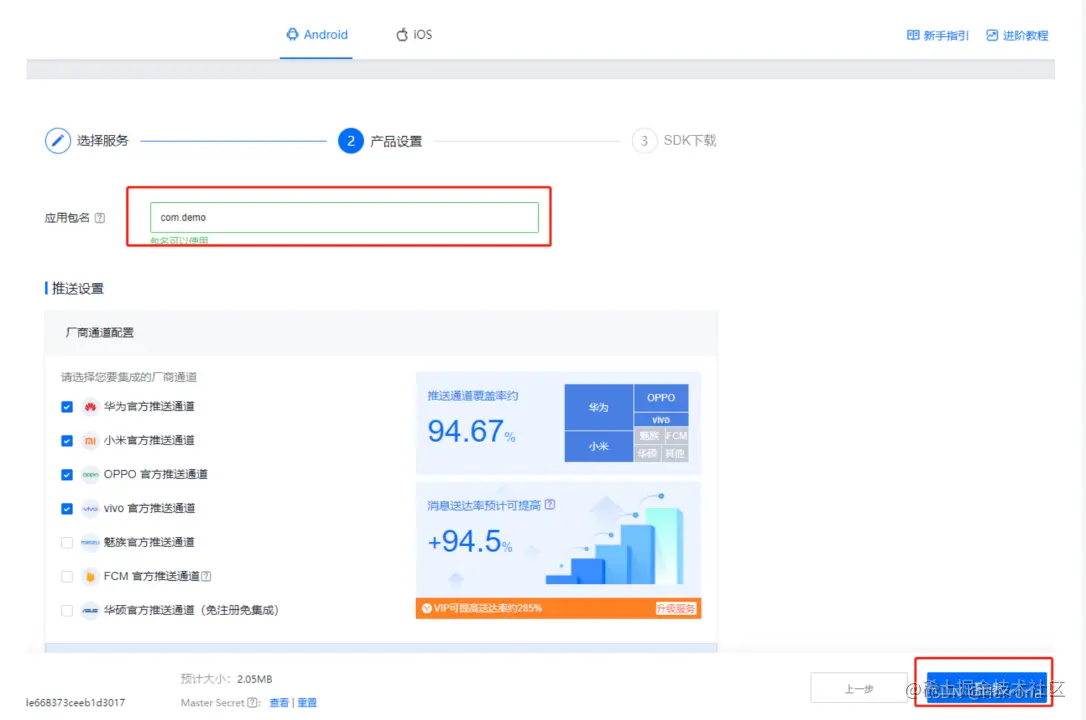Click the Apple logo icon

tap(402, 35)
